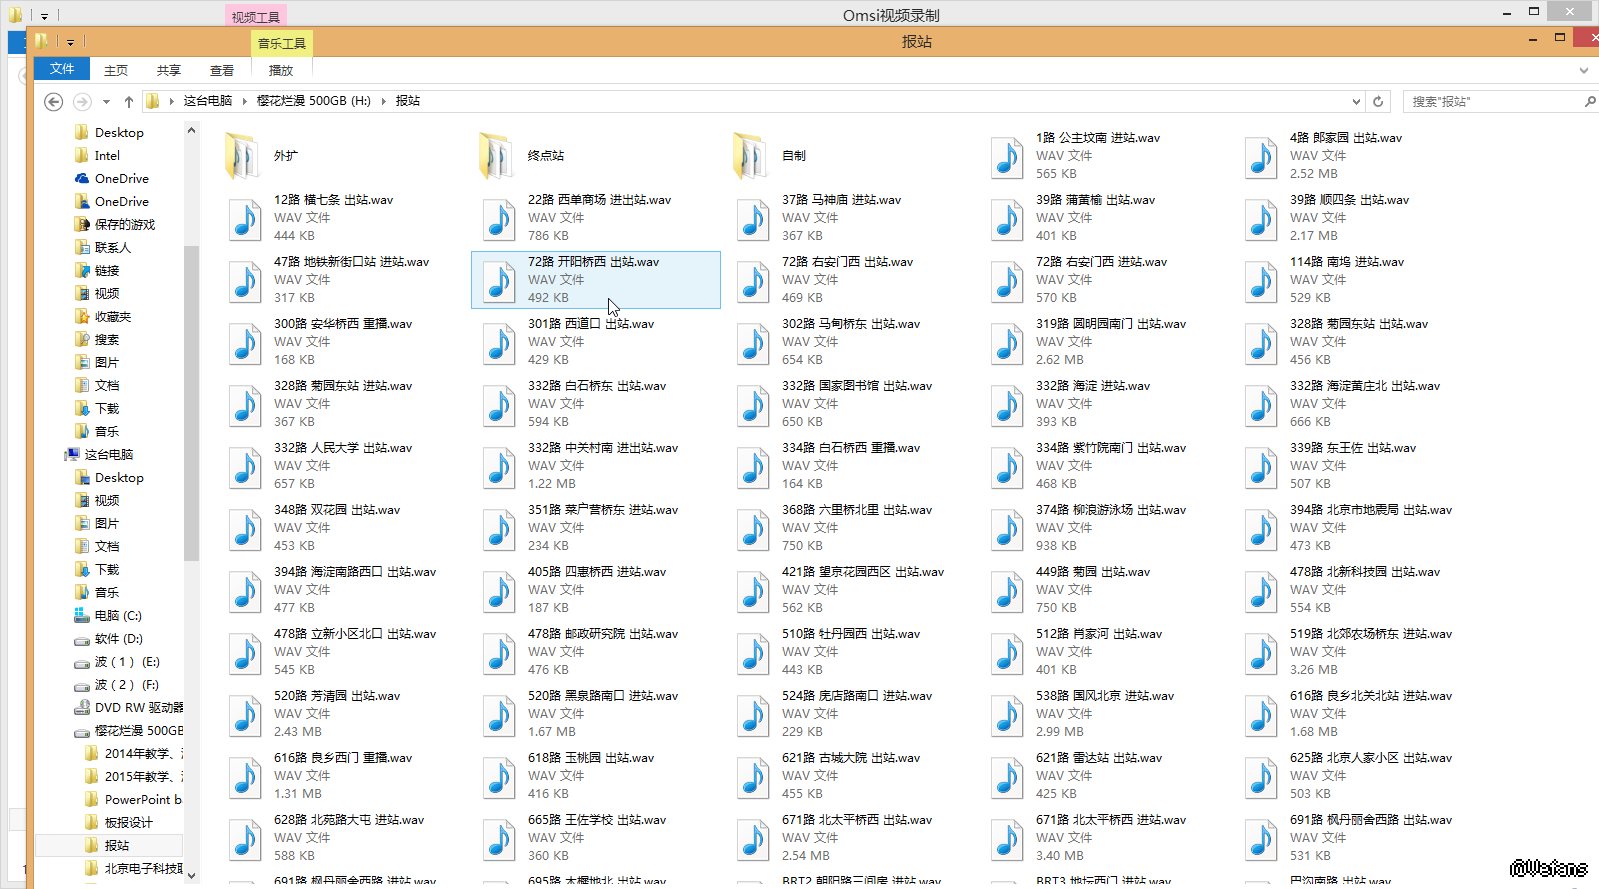Select 616路 良乡北关北站 进站.wav file name
Viewport: 1599px width, 889px height.
pyautogui.click(x=1370, y=696)
